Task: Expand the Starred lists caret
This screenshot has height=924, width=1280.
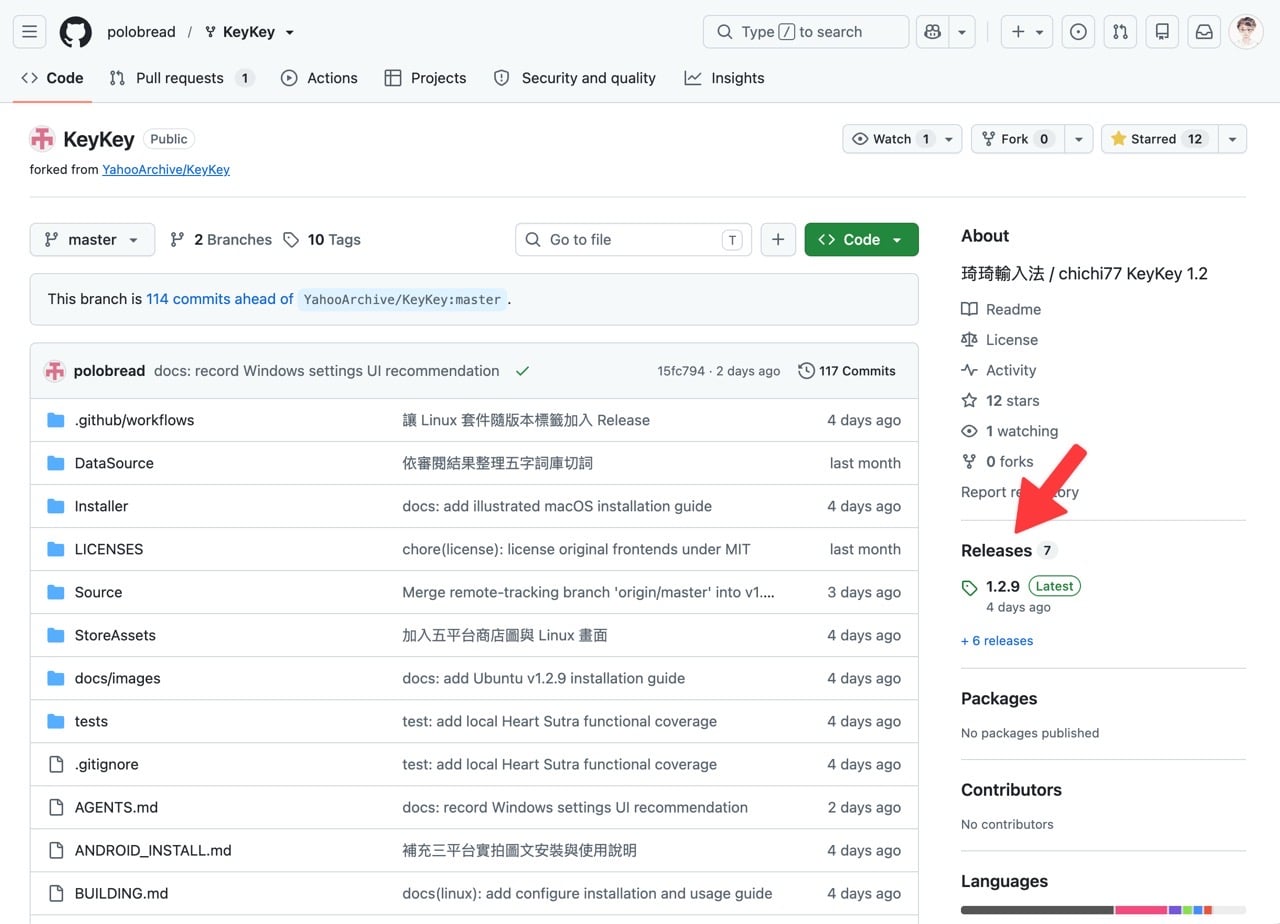Action: (1232, 139)
